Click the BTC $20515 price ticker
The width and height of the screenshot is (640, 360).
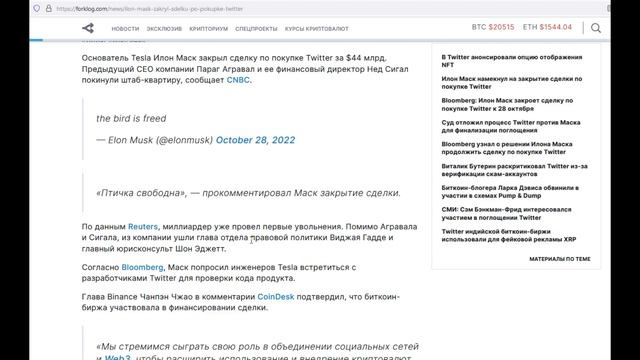point(493,27)
